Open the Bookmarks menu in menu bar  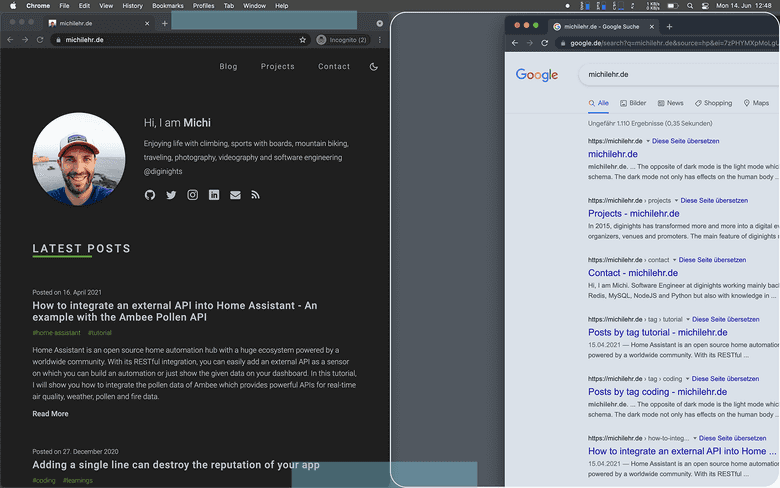coord(167,6)
